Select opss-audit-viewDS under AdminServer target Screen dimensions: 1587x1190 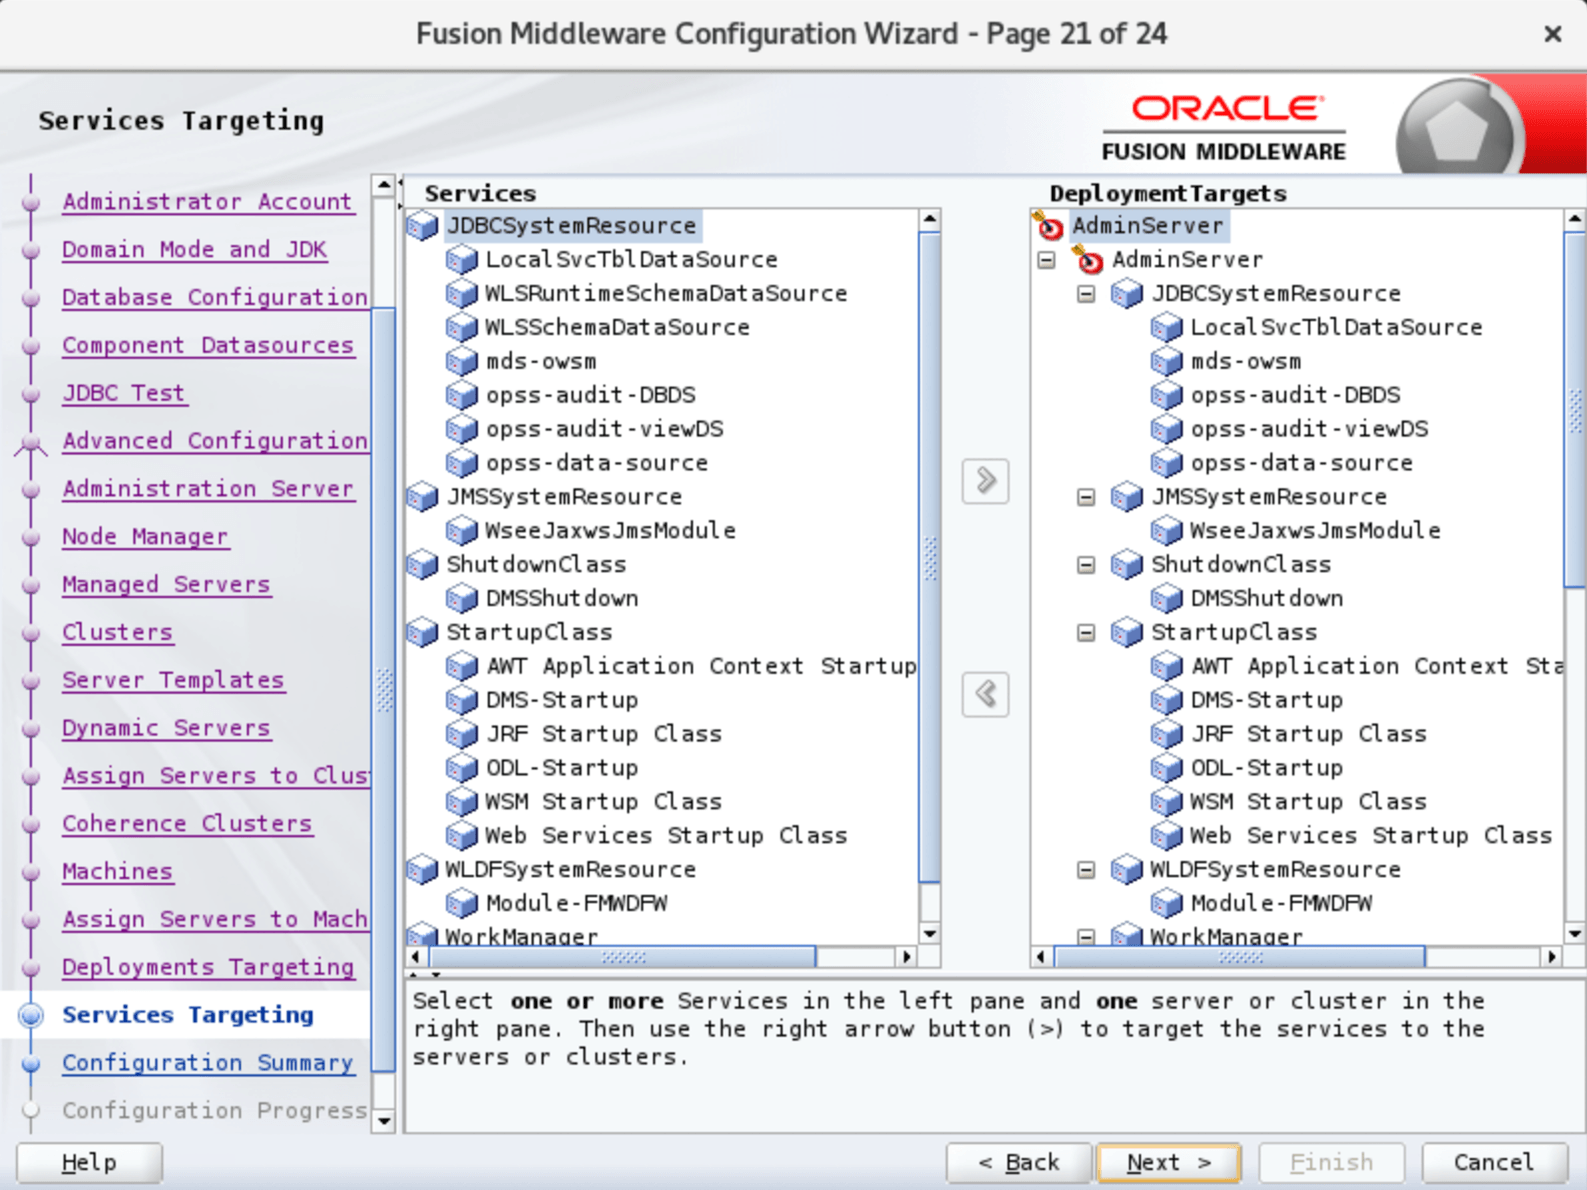click(1309, 430)
